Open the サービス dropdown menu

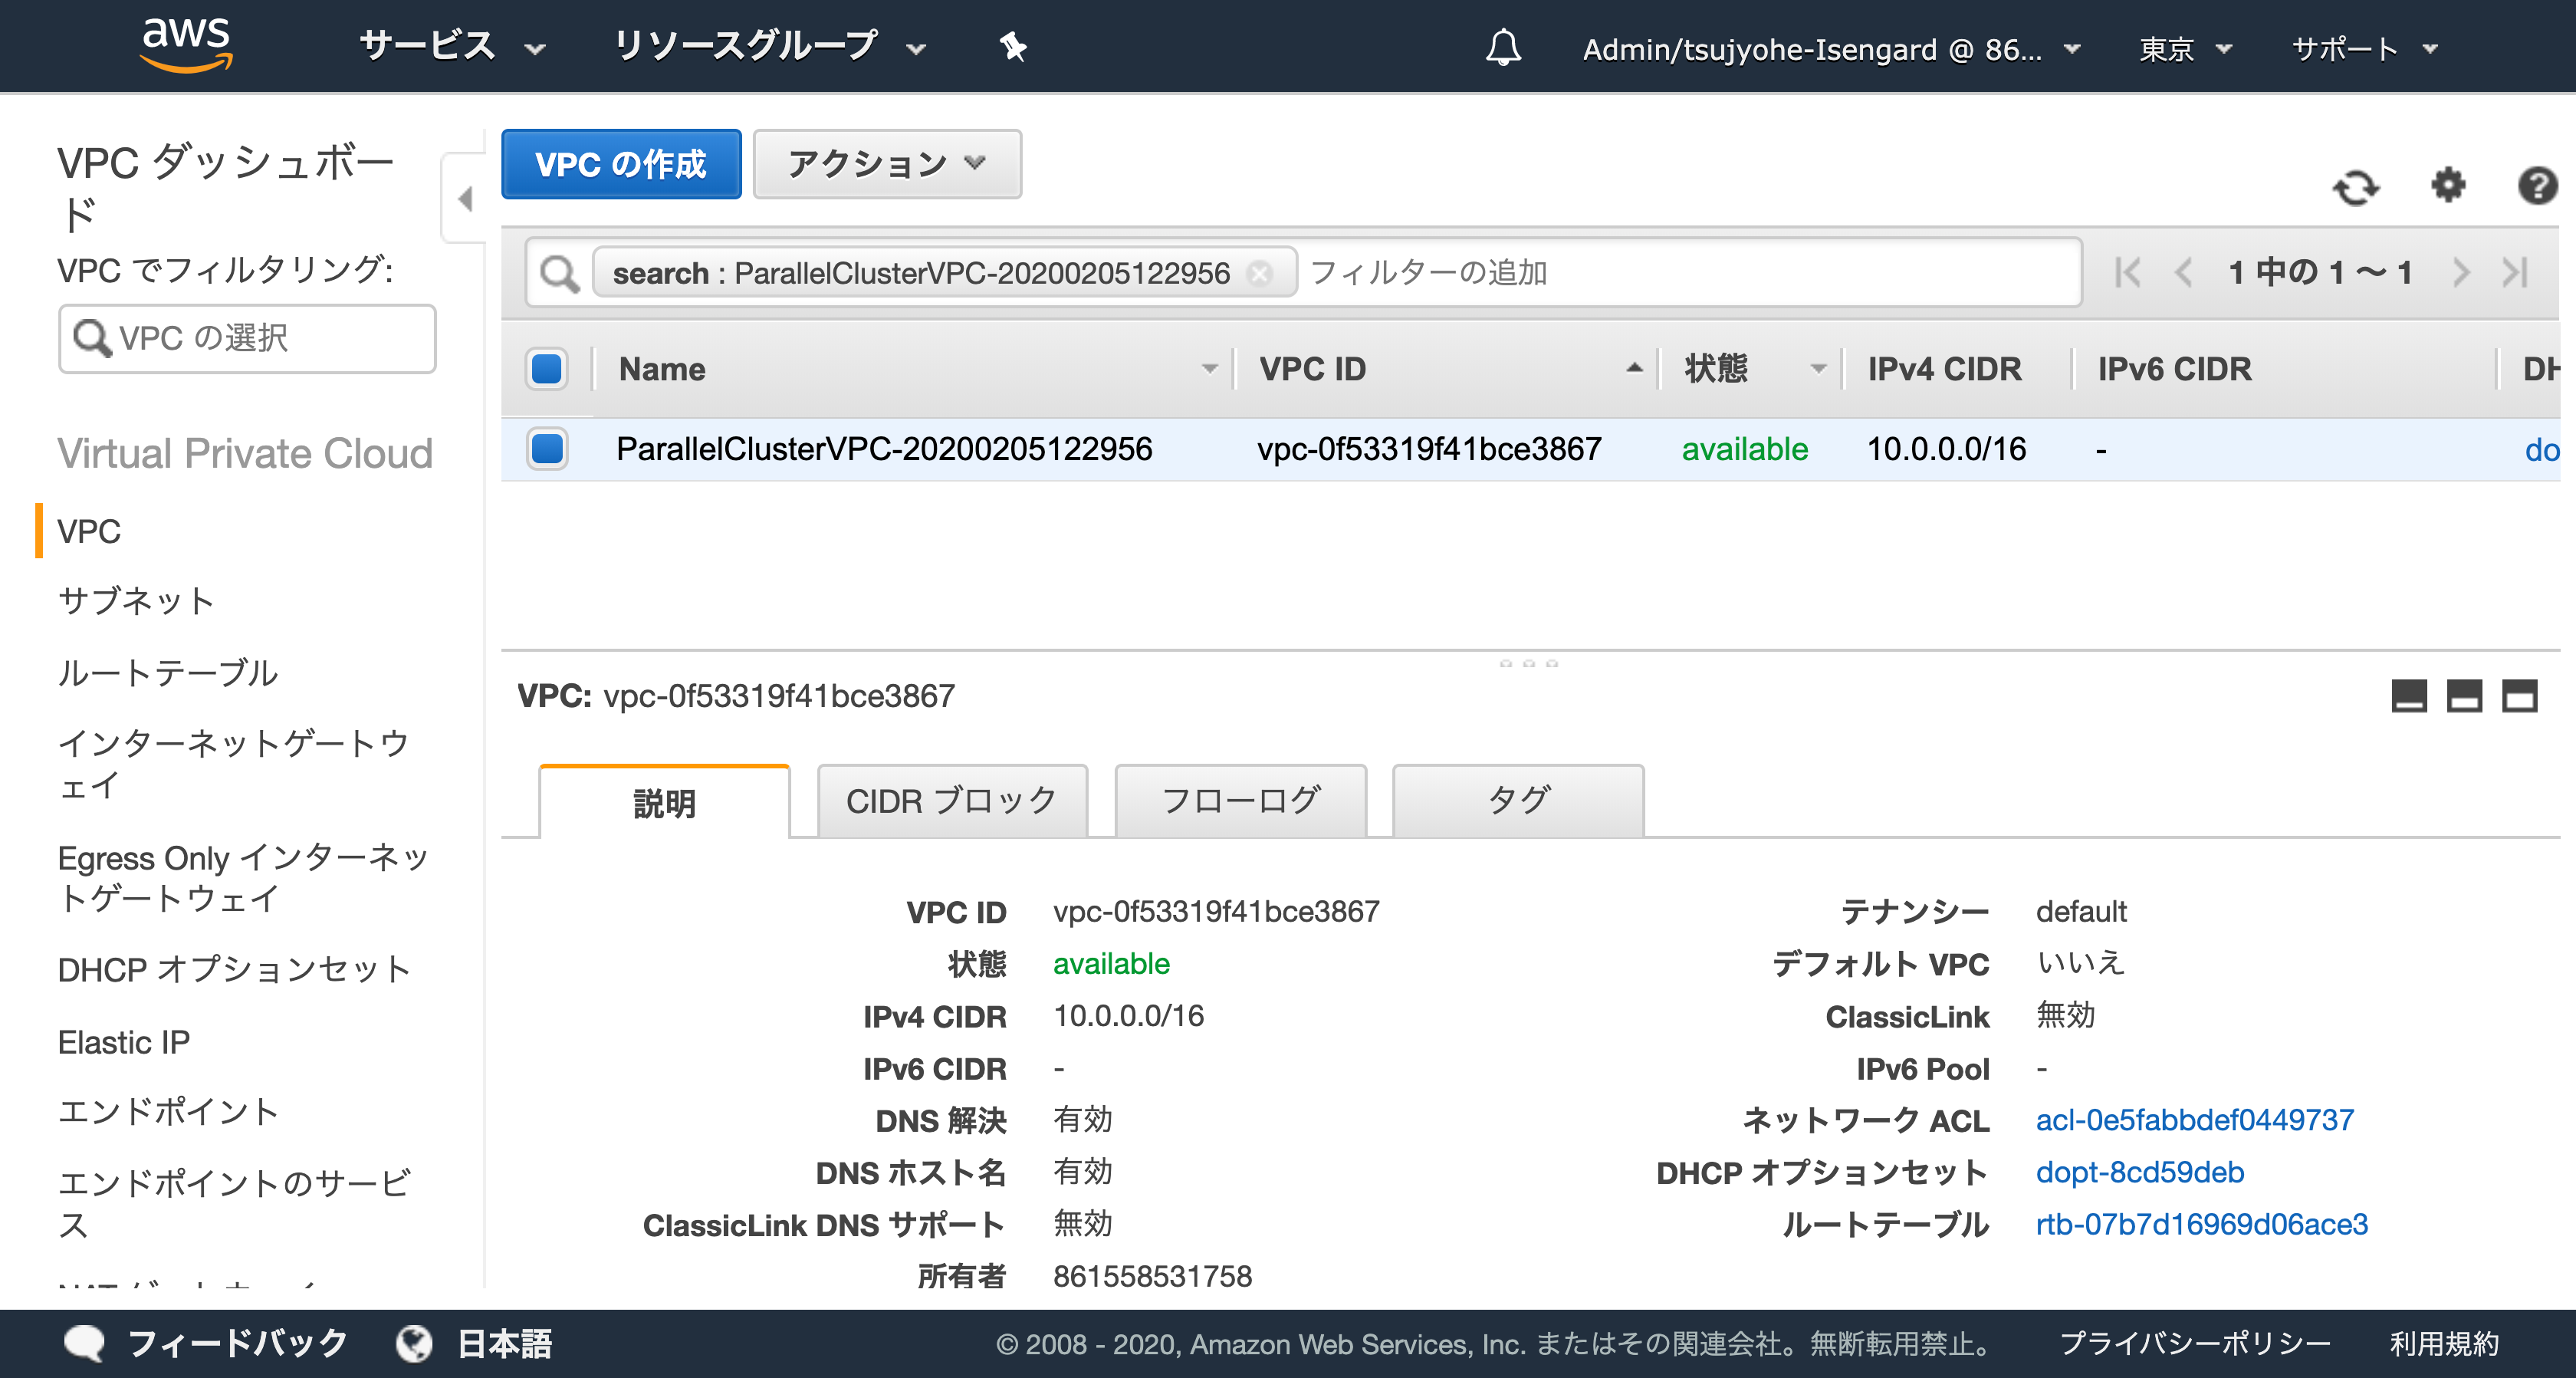pos(452,47)
